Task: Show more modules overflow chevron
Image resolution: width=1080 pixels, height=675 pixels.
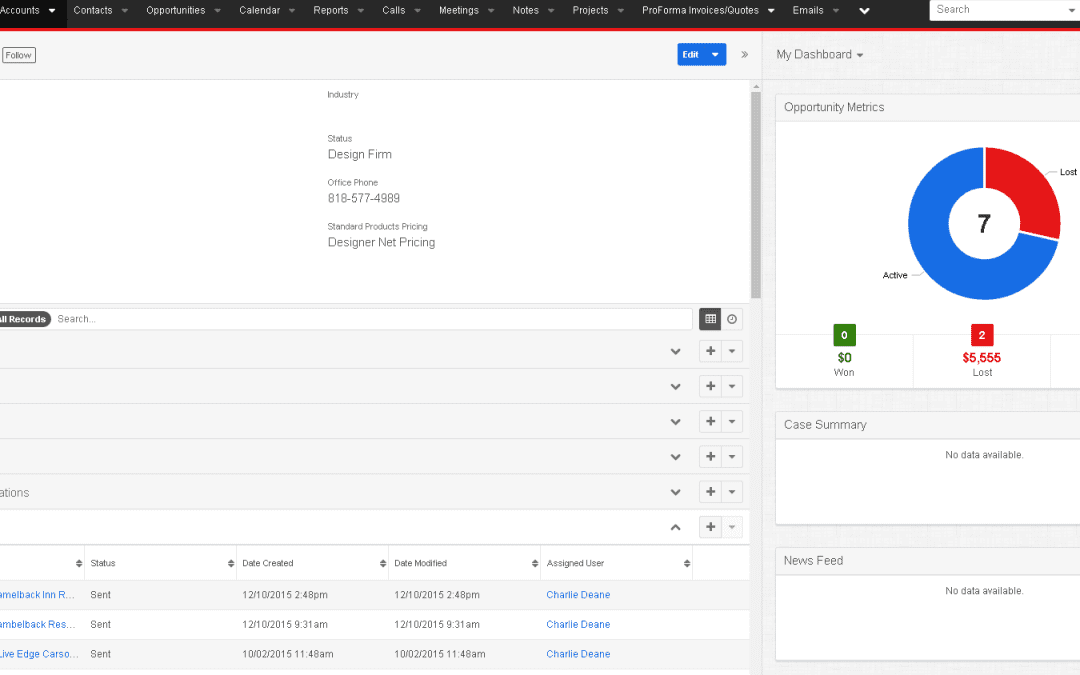Action: 864,11
